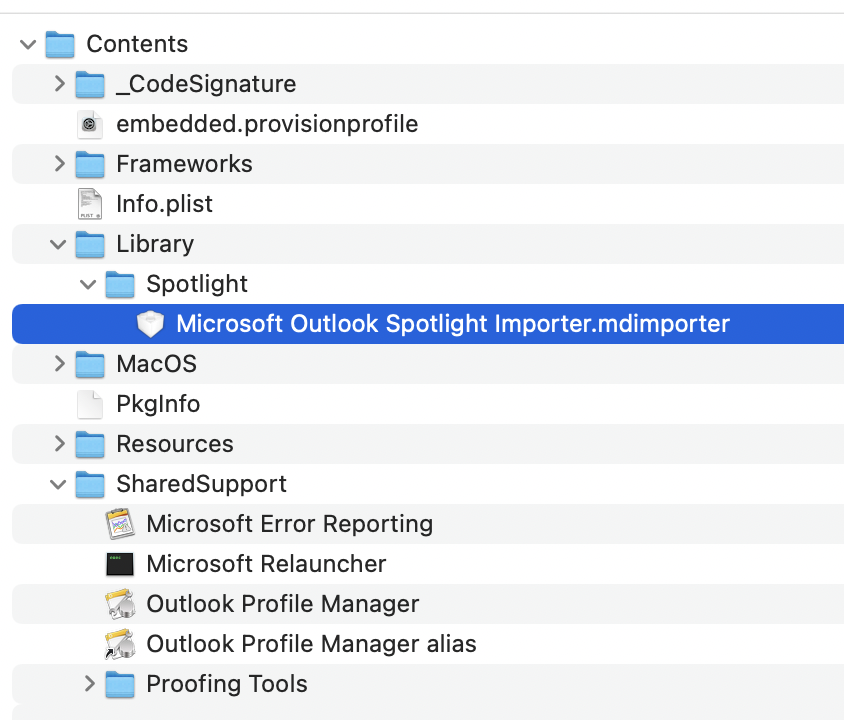The width and height of the screenshot is (844, 720).
Task: Select the Microsoft Outlook Spotlight Importer.mdimporter row
Action: [x=452, y=324]
